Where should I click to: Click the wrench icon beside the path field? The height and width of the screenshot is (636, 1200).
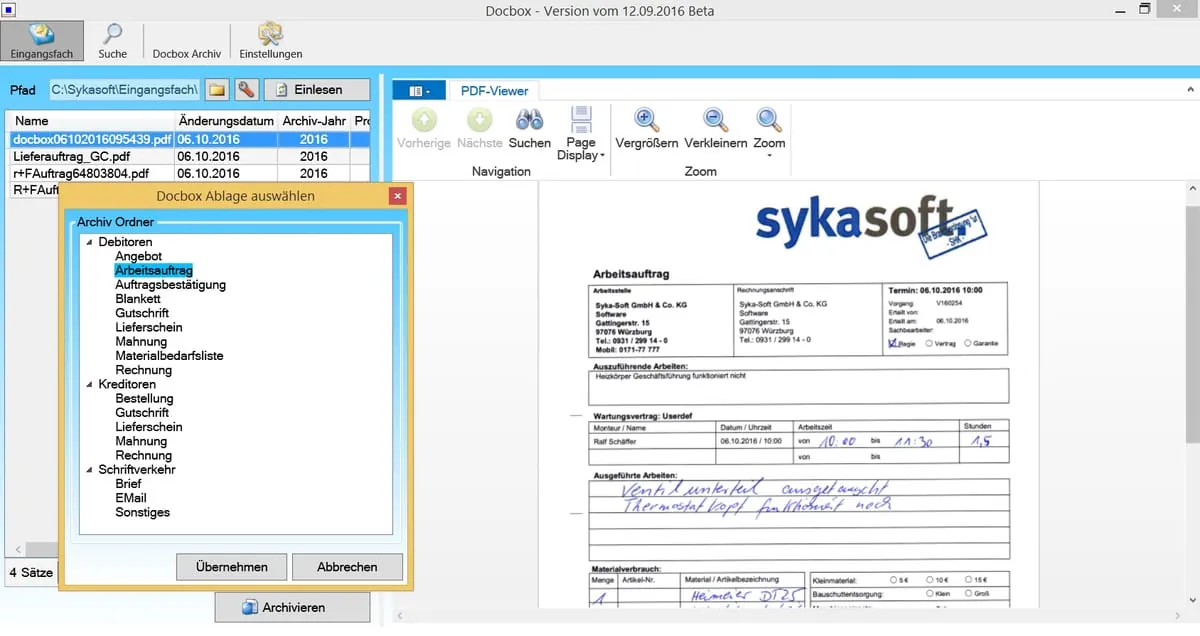tap(246, 90)
